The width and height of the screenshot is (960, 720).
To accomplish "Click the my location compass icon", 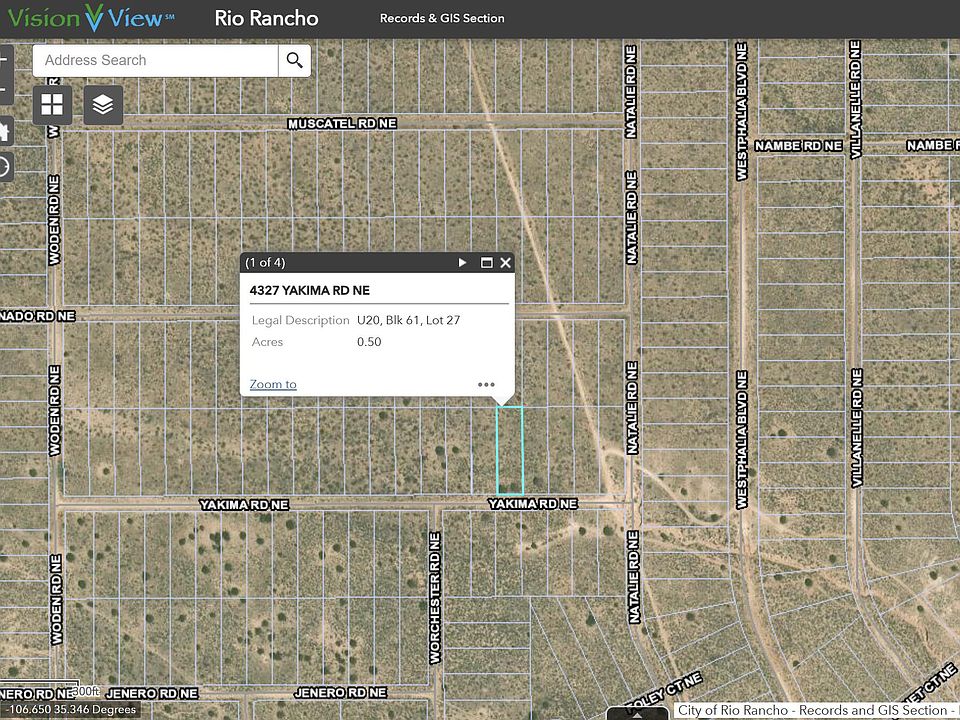I will (4, 167).
